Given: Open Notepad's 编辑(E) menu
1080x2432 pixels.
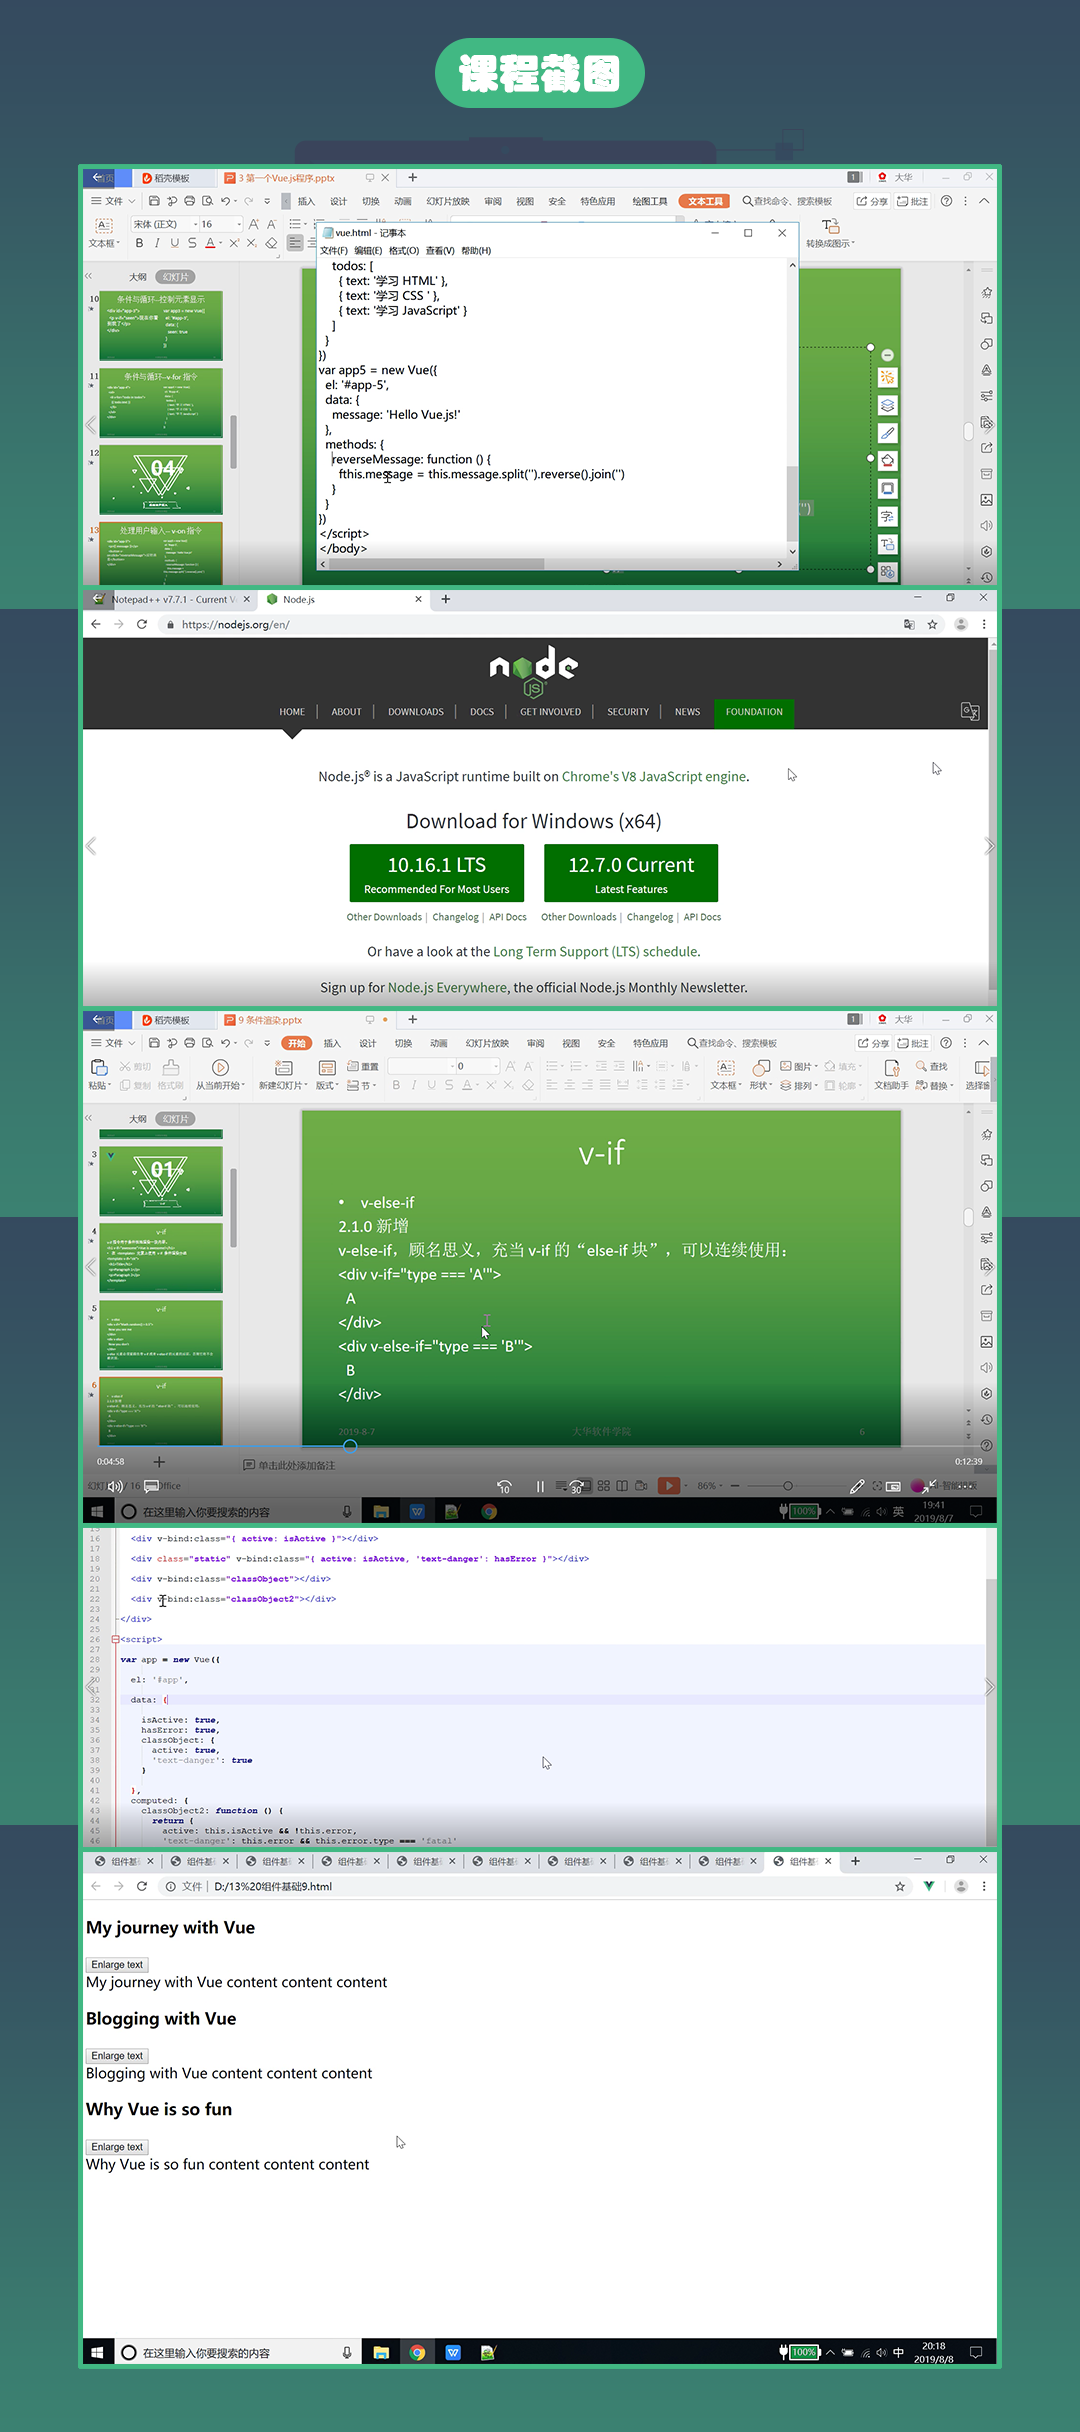Looking at the screenshot, I should coord(368,251).
